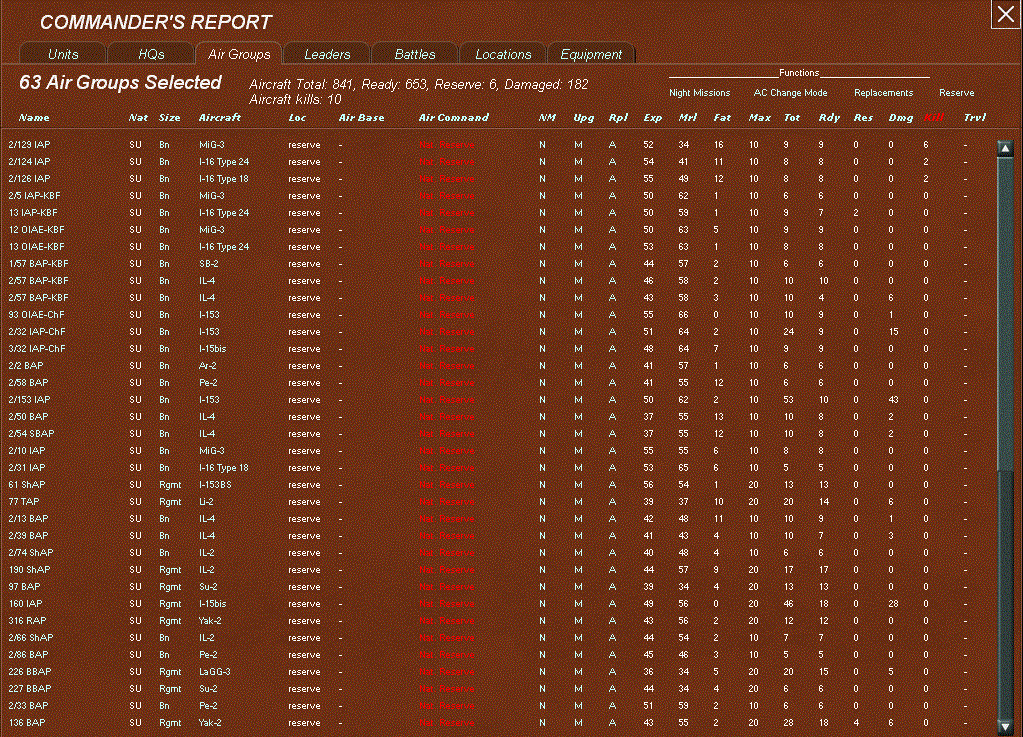This screenshot has height=737, width=1023.
Task: Select the 2/129 IAP air group
Action: (29, 145)
